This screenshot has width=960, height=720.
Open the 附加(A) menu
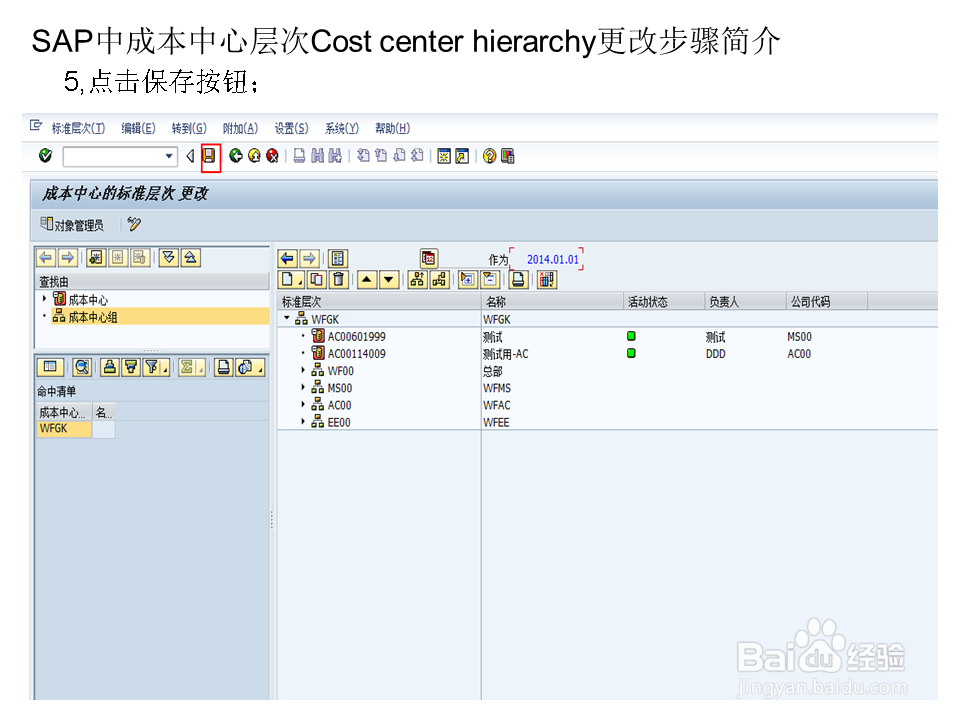click(x=241, y=128)
